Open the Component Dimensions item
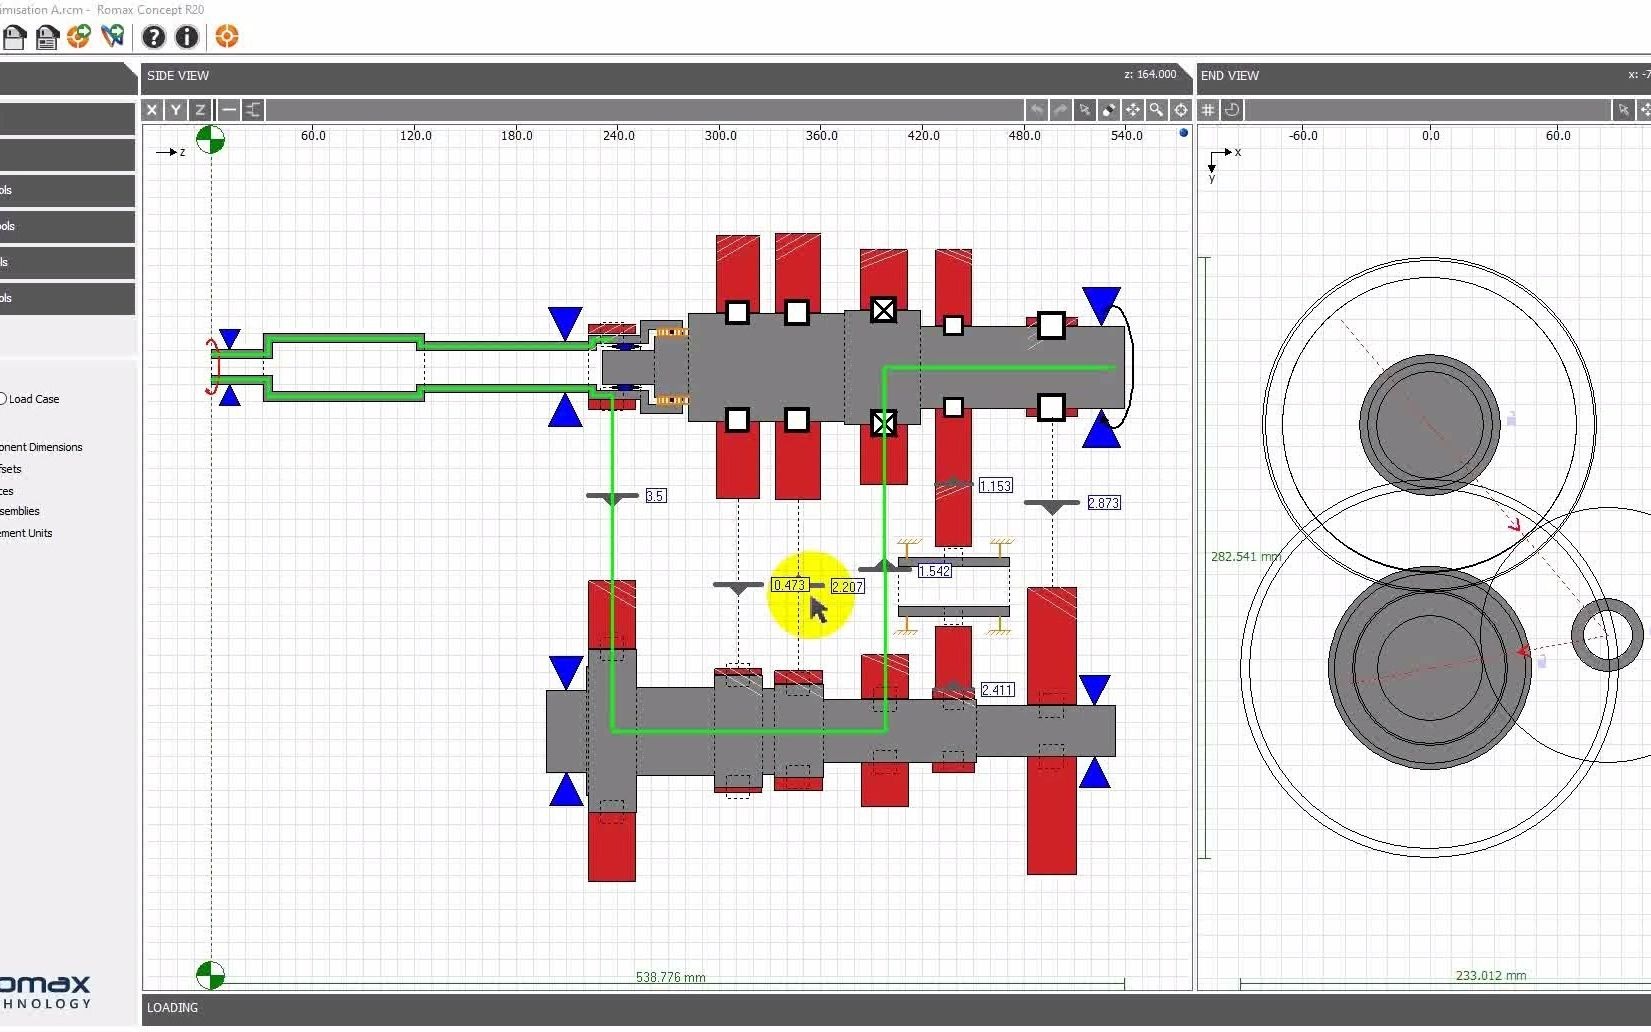This screenshot has height=1032, width=1651. [x=41, y=447]
